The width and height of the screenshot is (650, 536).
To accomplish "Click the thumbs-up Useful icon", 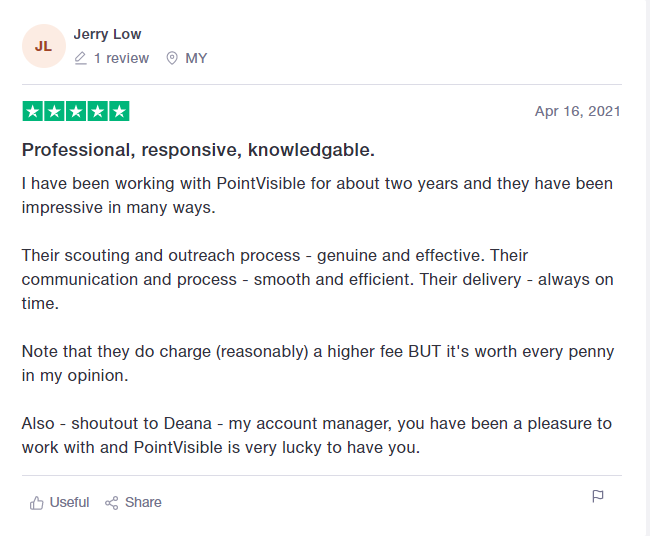I will (36, 503).
